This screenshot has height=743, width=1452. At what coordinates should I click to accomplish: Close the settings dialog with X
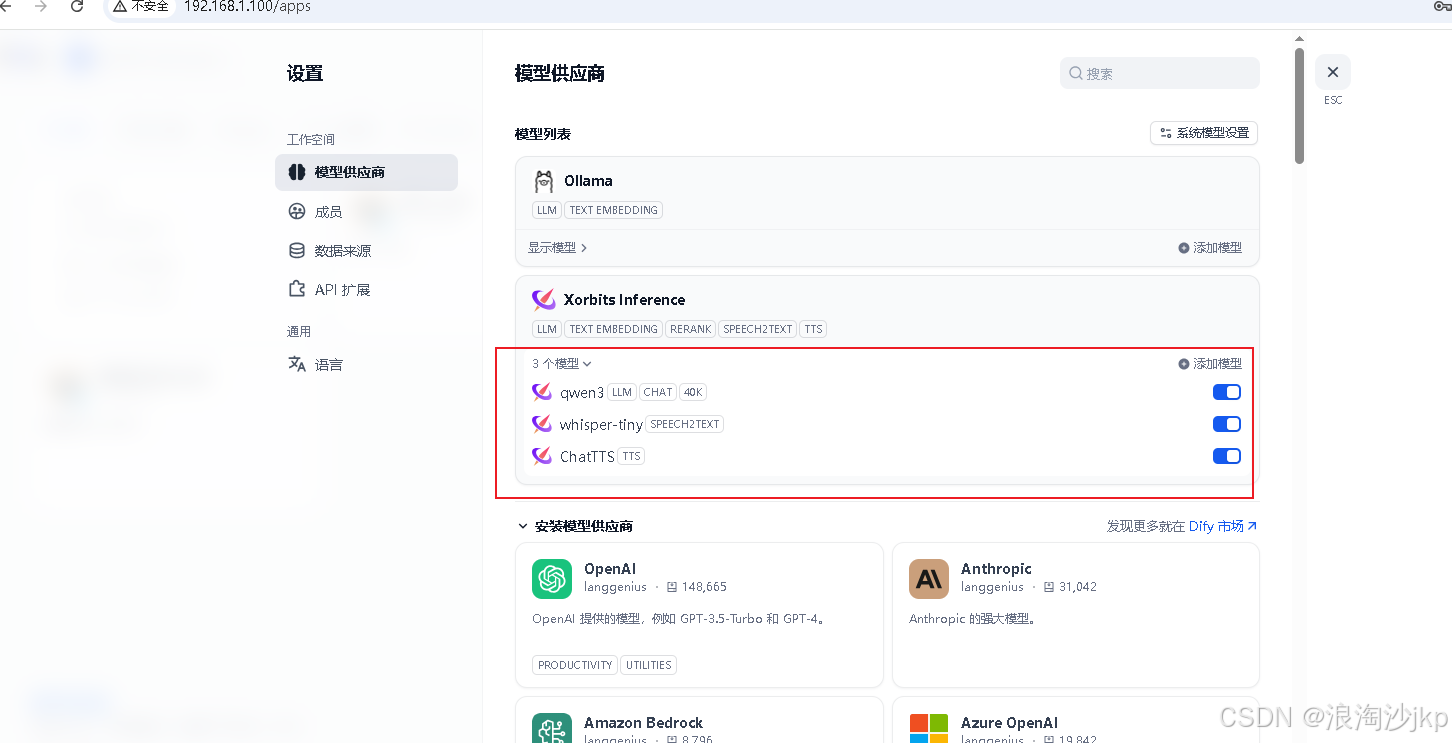[x=1332, y=72]
